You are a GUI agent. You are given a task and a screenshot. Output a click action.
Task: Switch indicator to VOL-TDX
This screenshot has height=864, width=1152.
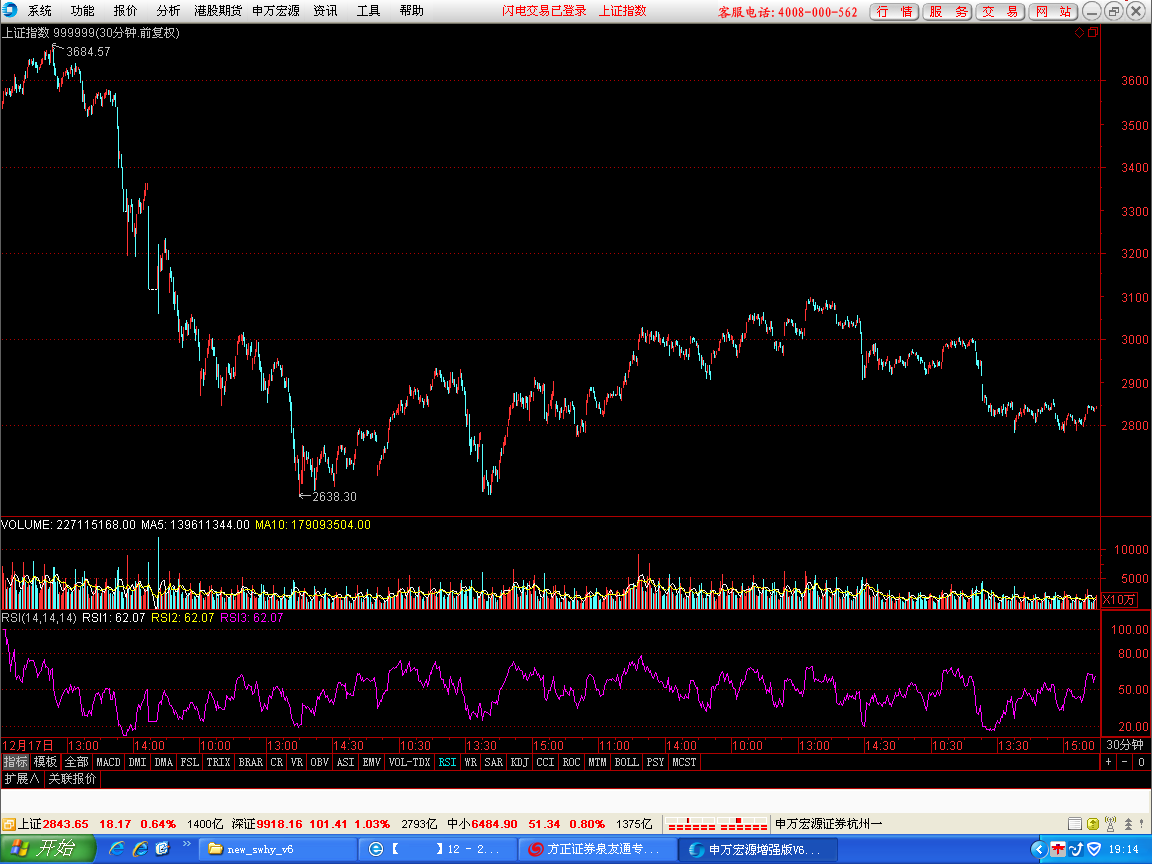pos(409,762)
